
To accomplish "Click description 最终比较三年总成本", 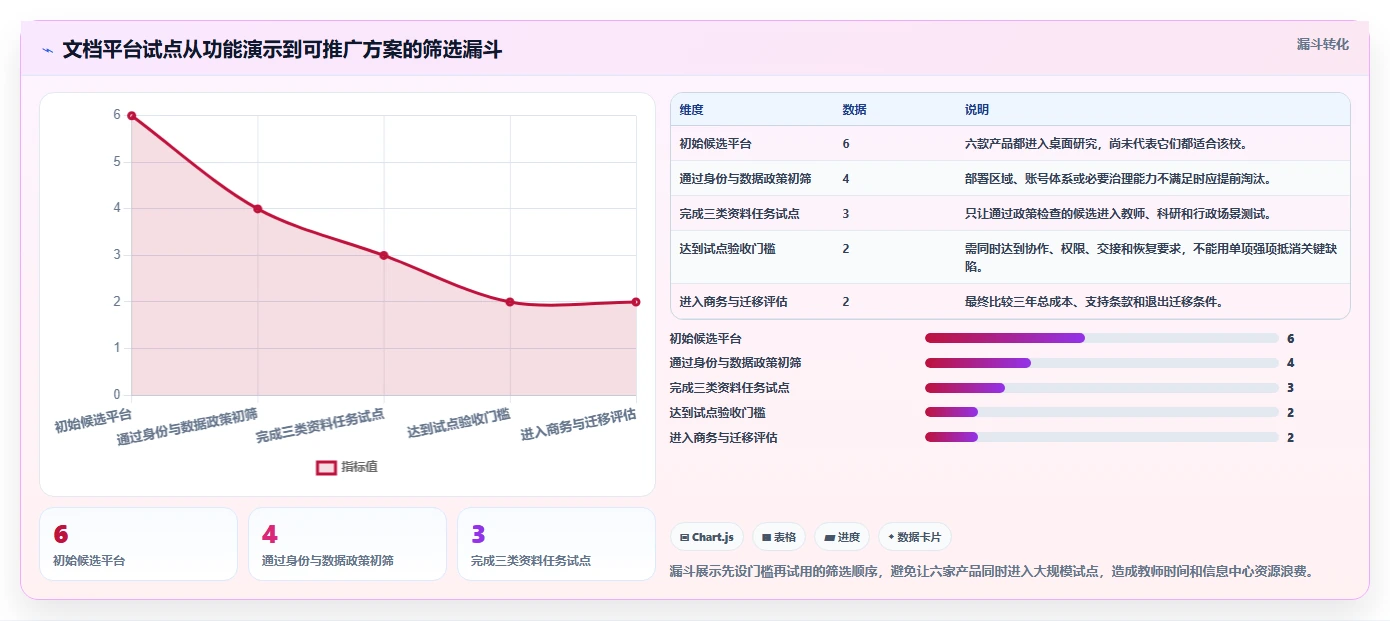I will point(1094,301).
